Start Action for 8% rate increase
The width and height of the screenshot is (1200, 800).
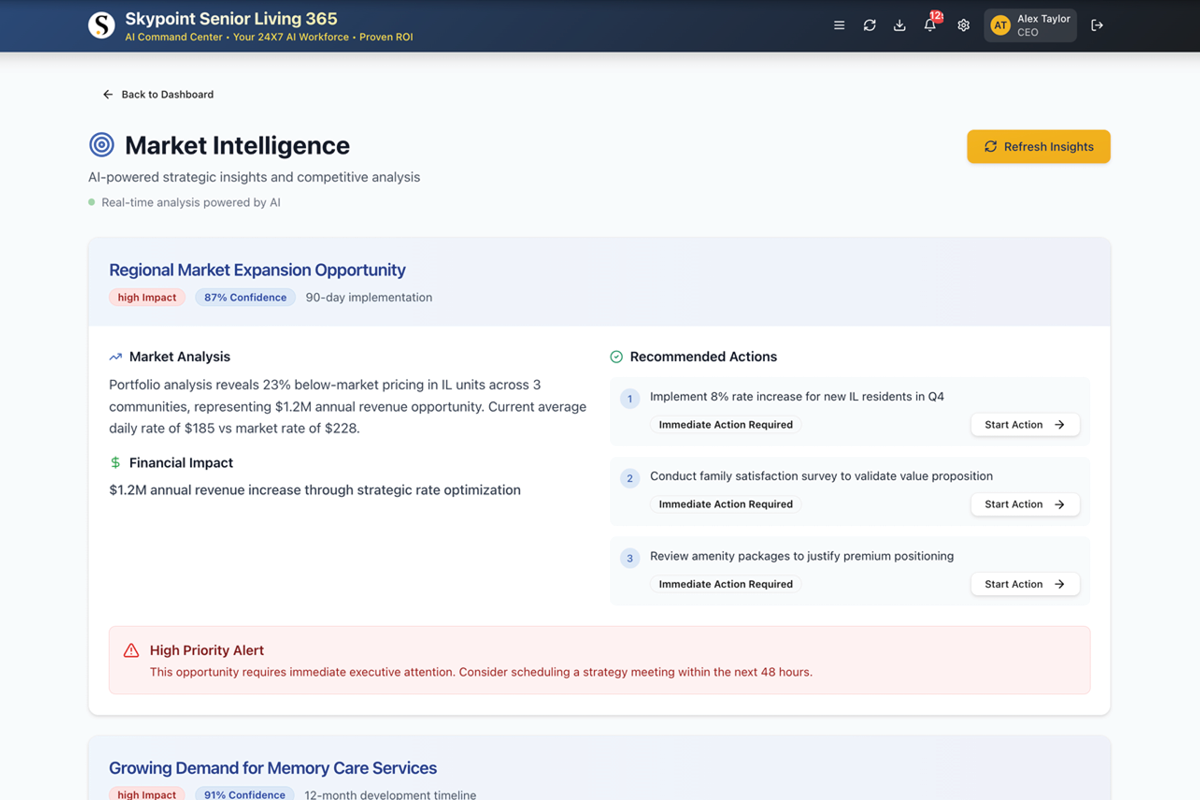[x=1025, y=425]
